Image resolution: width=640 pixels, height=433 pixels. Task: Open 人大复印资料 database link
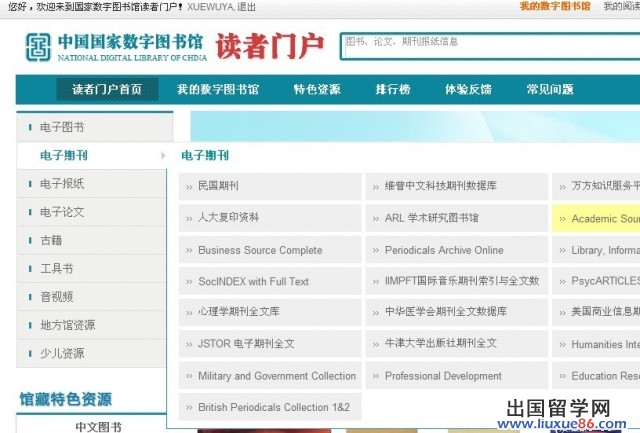point(270,218)
